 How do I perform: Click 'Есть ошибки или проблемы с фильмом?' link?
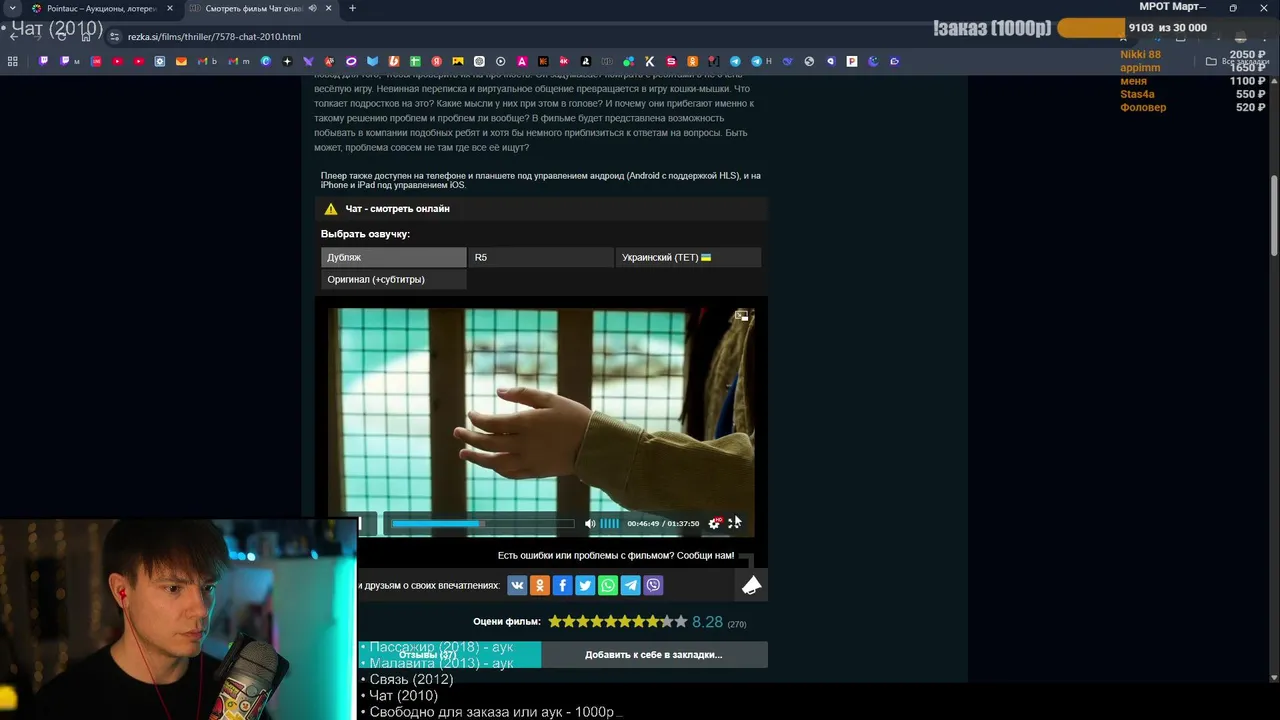(x=616, y=555)
